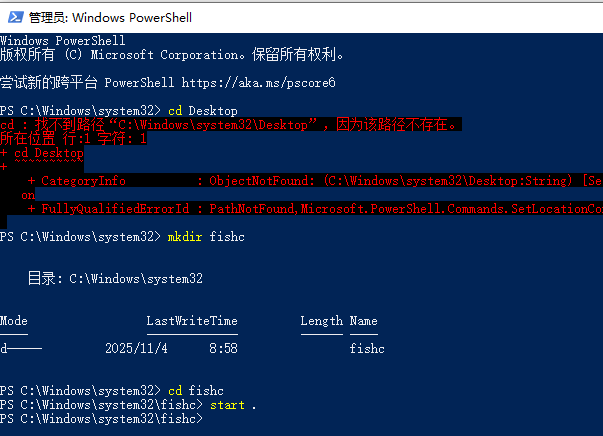Click the PowerShell icon in title bar
The height and width of the screenshot is (436, 603).
point(14,17)
